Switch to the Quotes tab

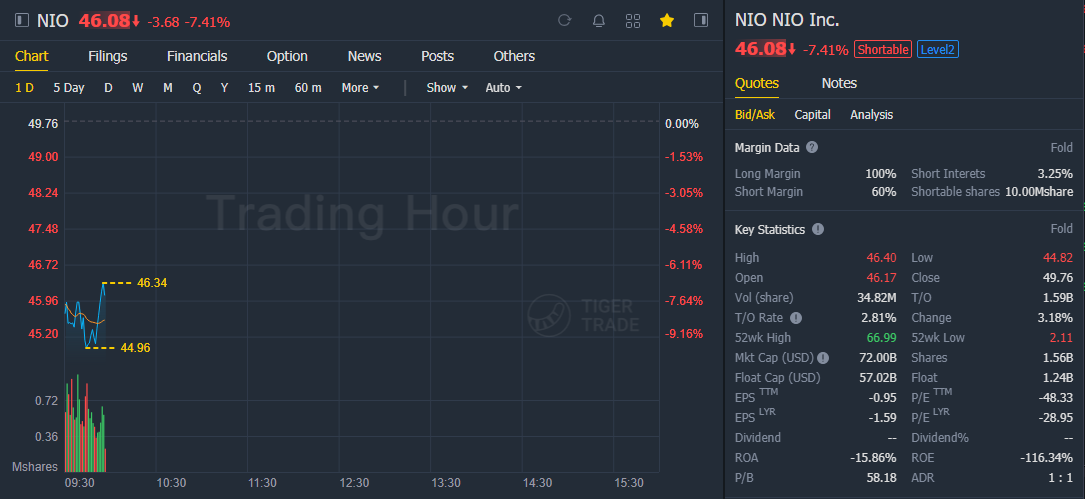pyautogui.click(x=756, y=84)
